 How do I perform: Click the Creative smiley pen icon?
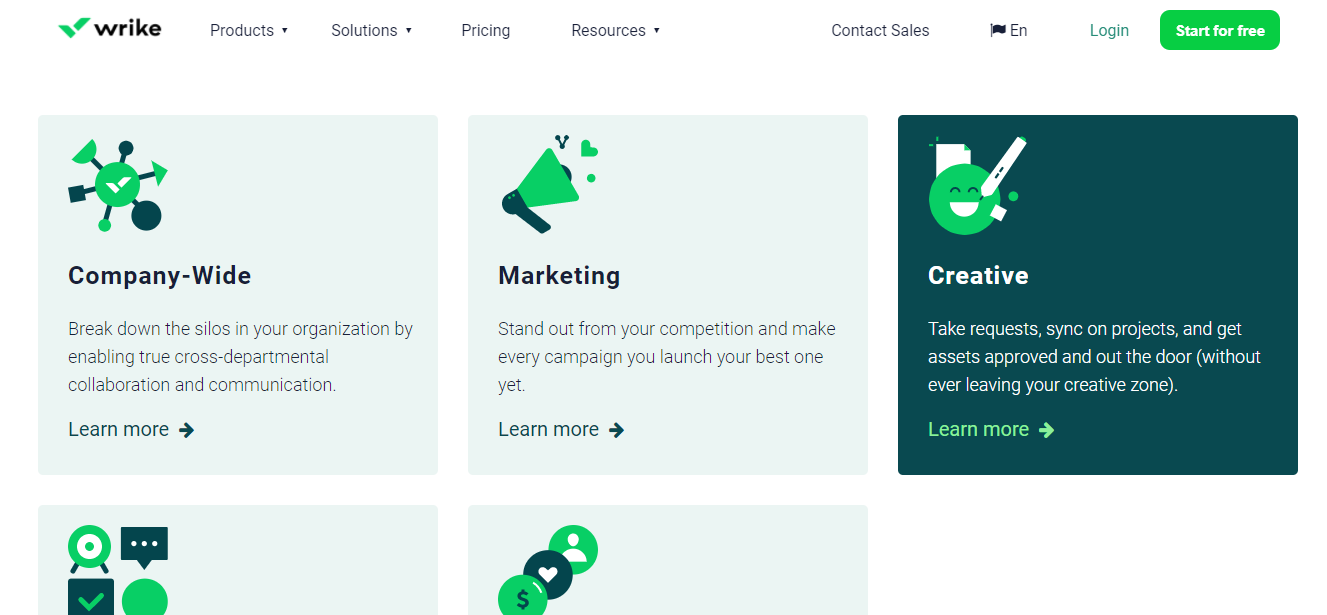[978, 185]
